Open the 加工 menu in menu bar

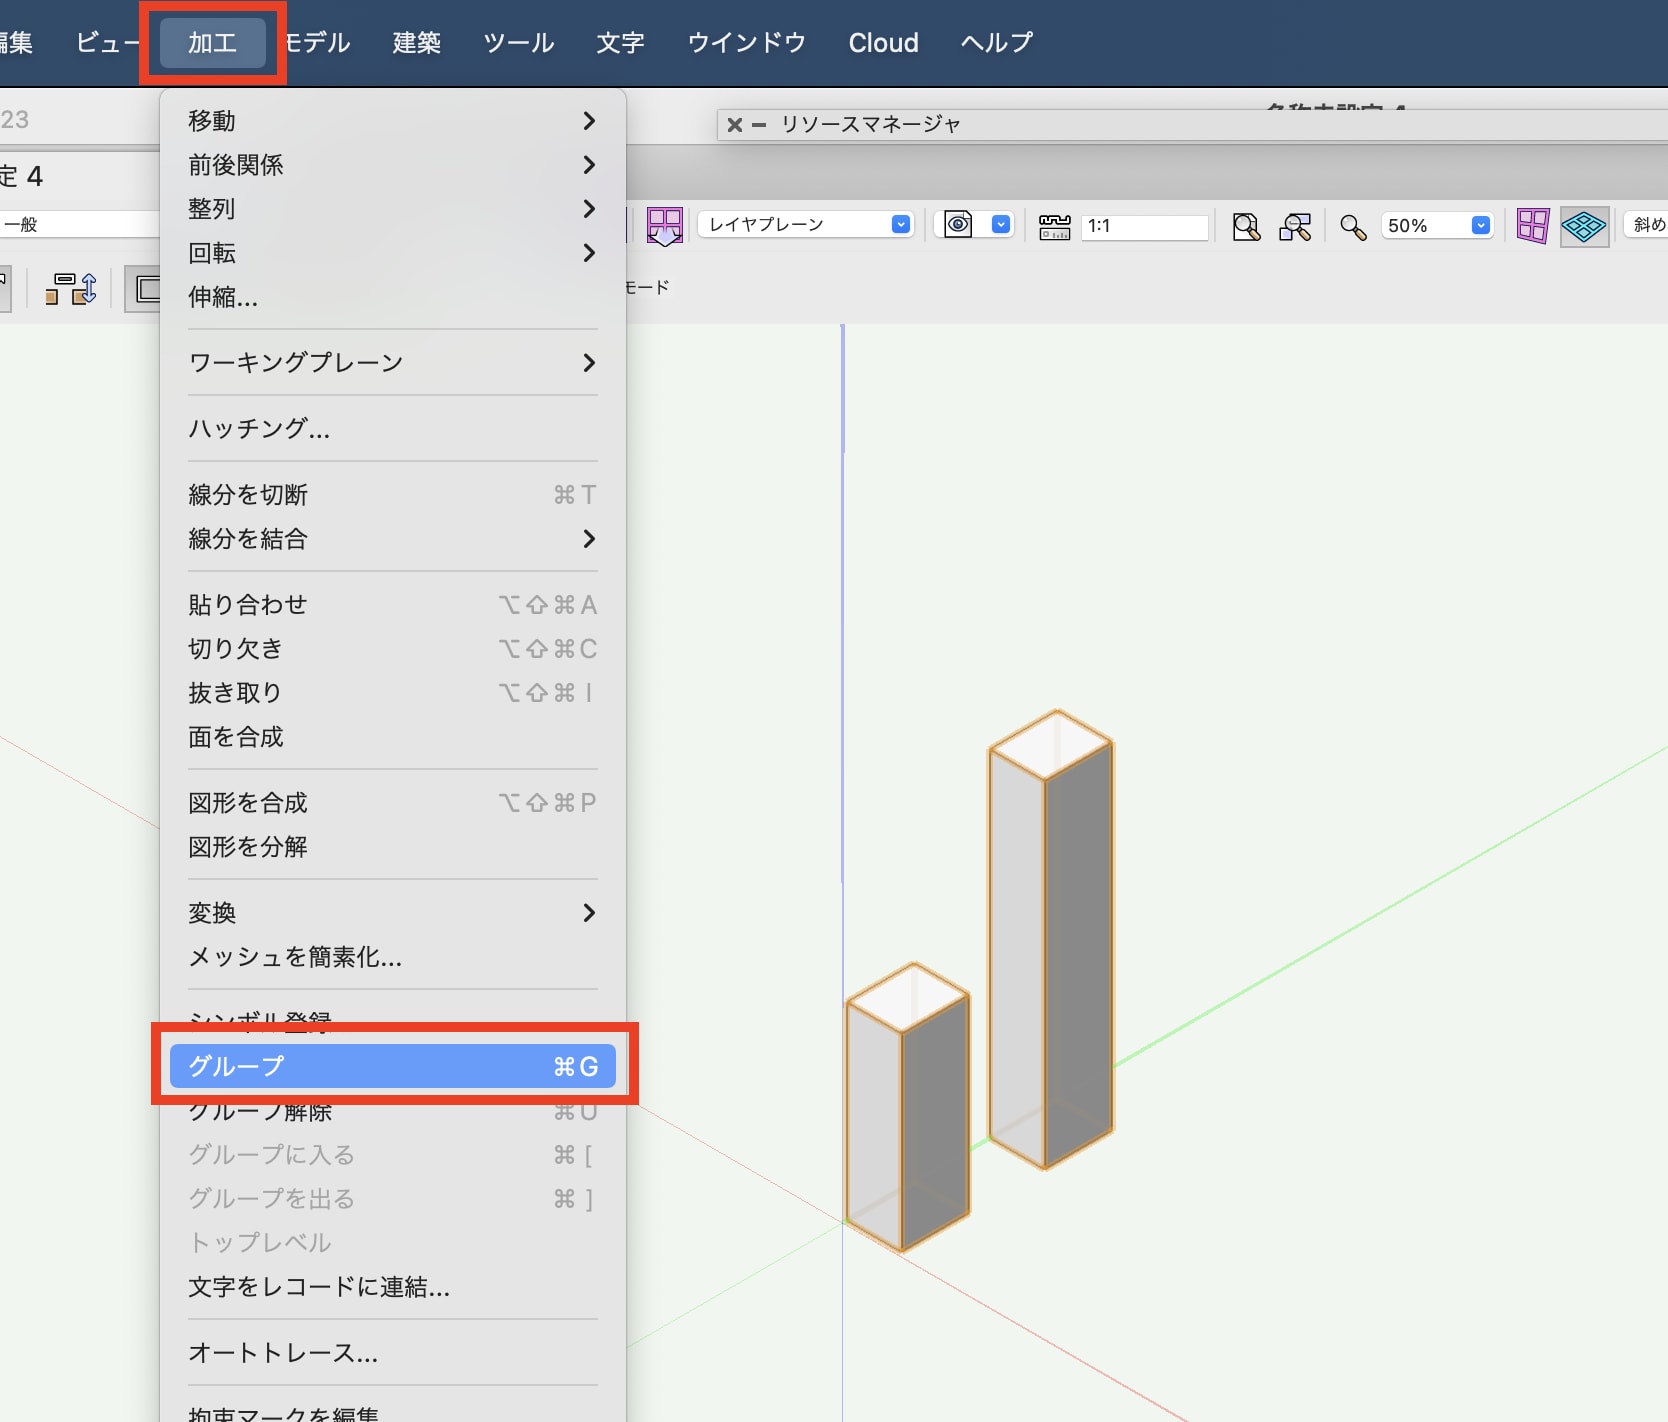point(212,43)
